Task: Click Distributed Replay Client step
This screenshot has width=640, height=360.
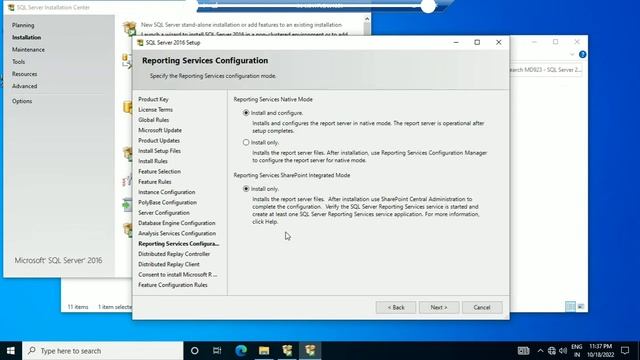Action: coord(169,264)
